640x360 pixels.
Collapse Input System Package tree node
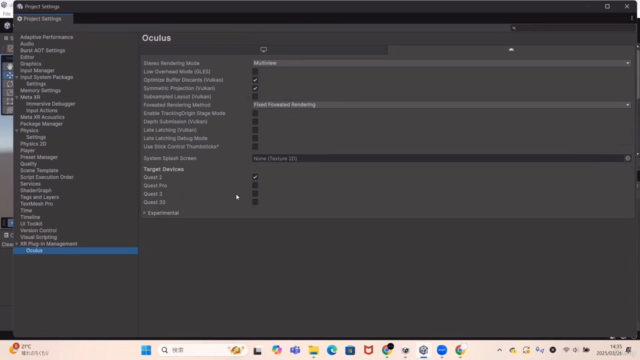[x=17, y=77]
